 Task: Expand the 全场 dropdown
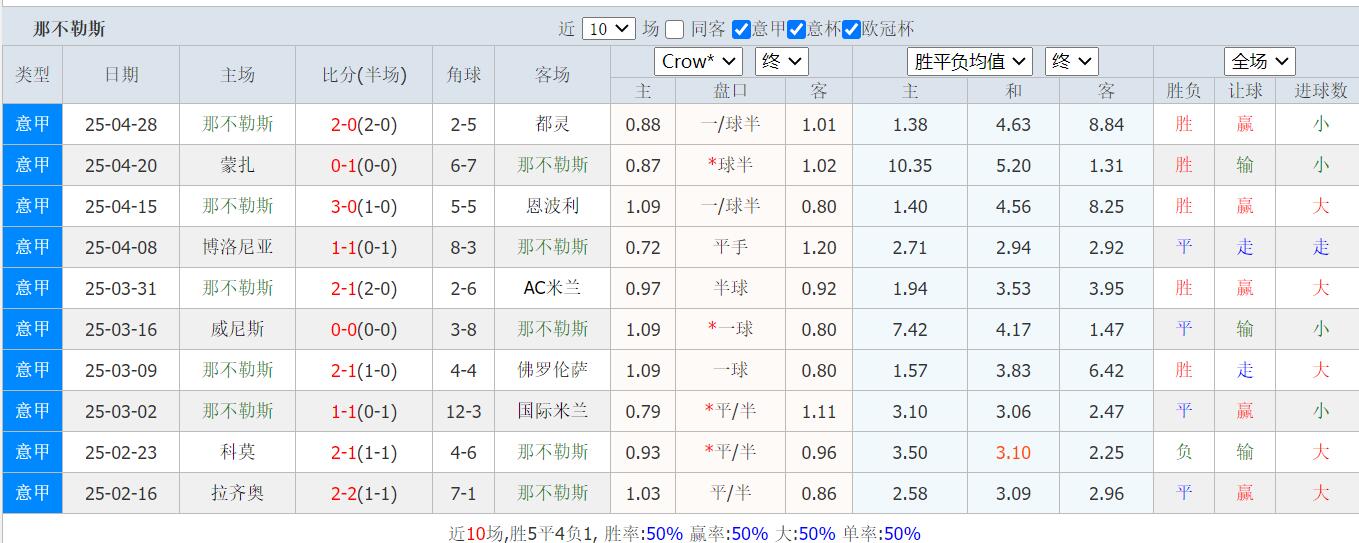point(1259,61)
